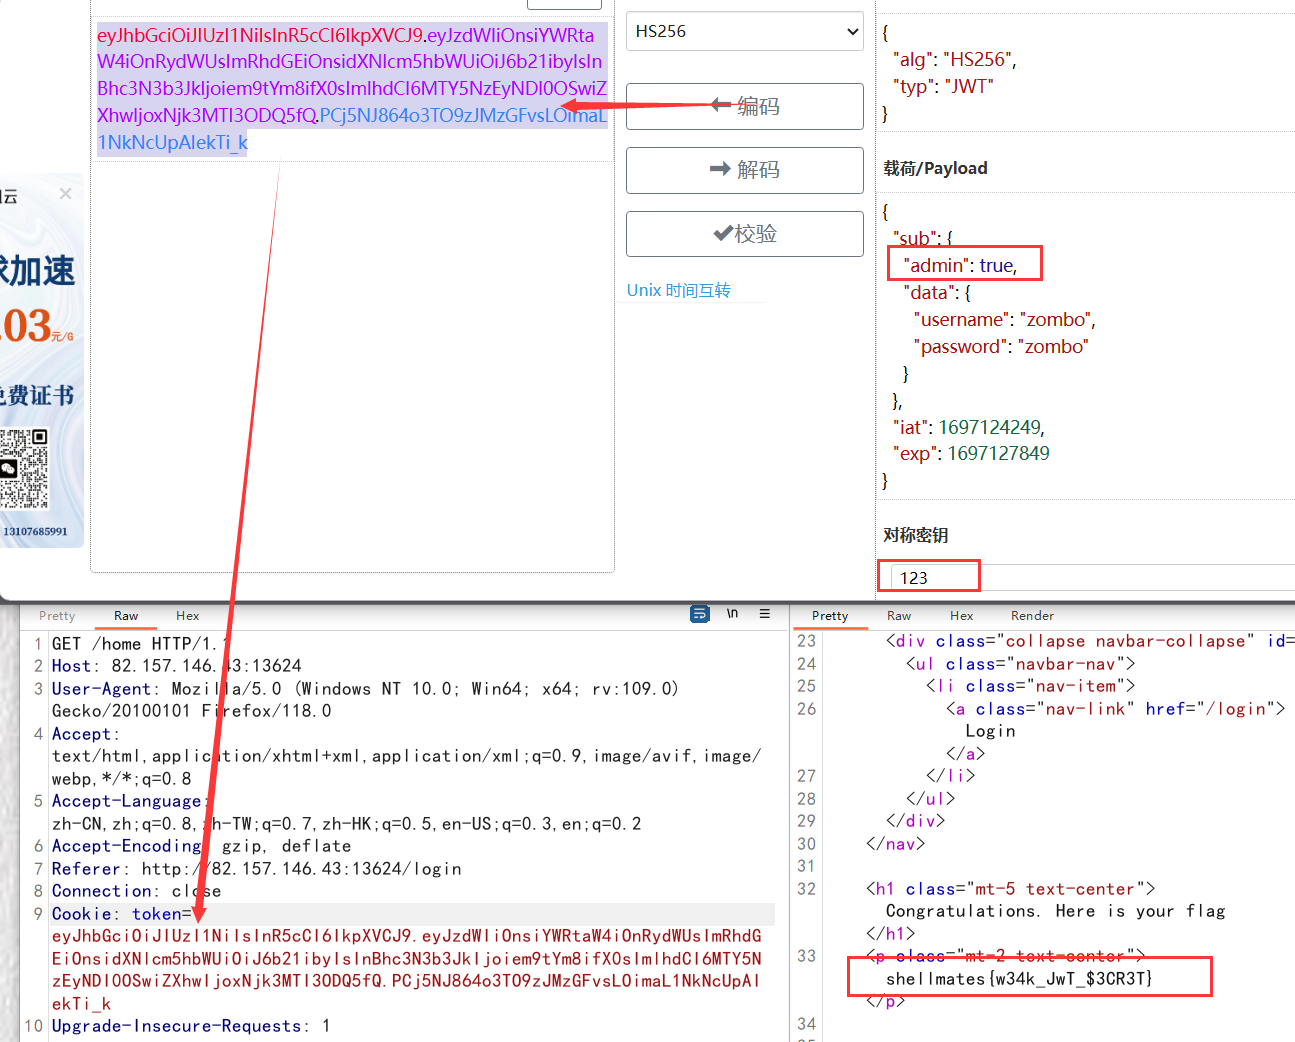1295x1042 pixels.
Task: Switch response panel to Raw tab
Action: tap(899, 616)
